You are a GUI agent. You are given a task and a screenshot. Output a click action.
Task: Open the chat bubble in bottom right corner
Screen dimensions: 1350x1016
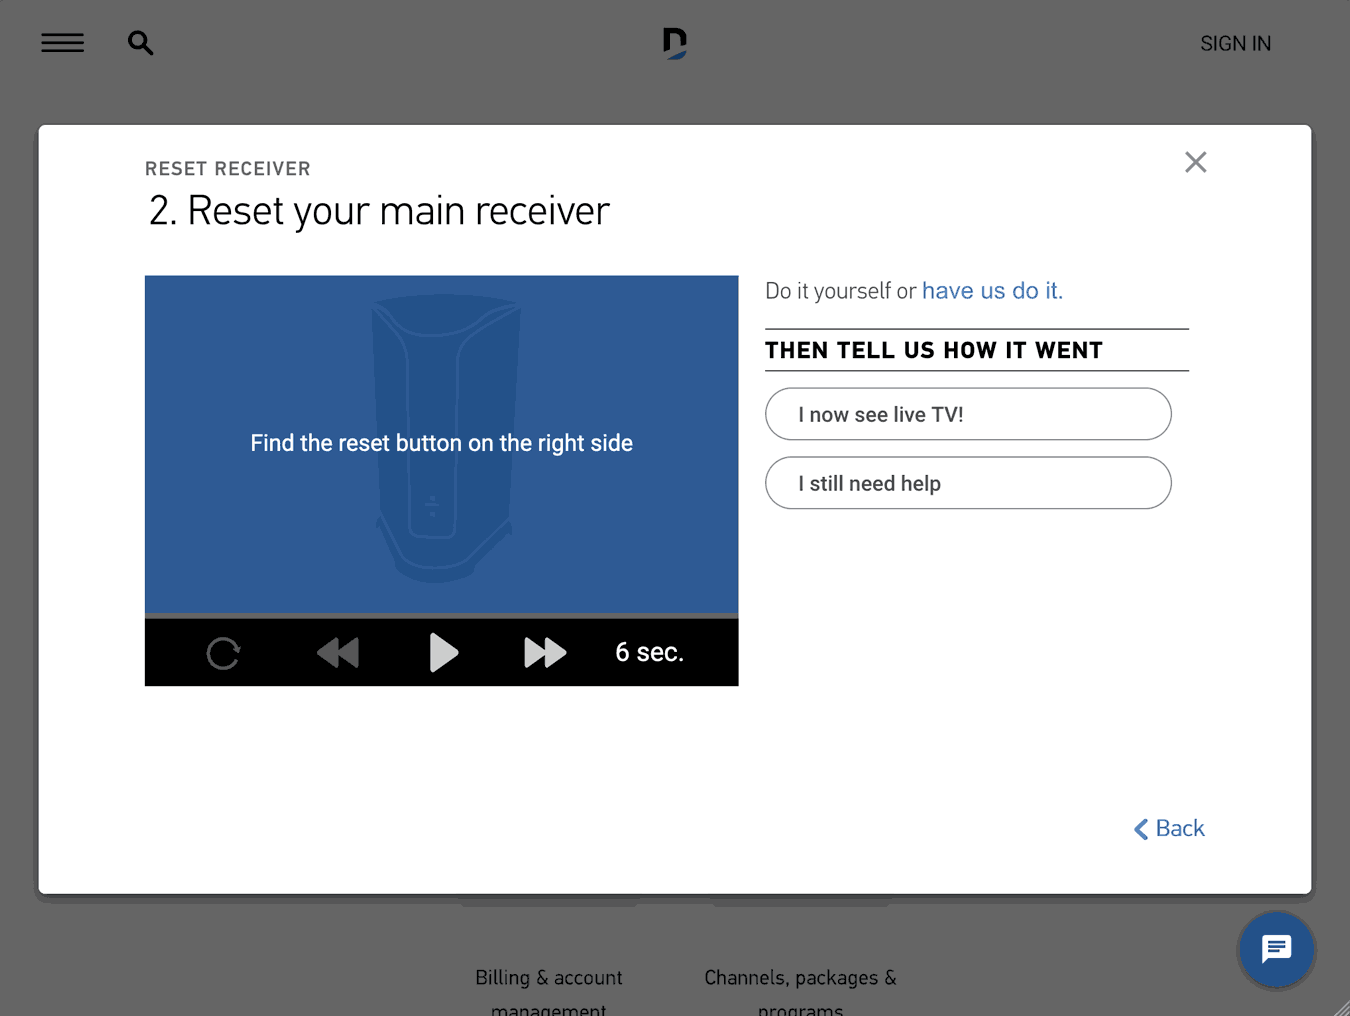[x=1276, y=949]
